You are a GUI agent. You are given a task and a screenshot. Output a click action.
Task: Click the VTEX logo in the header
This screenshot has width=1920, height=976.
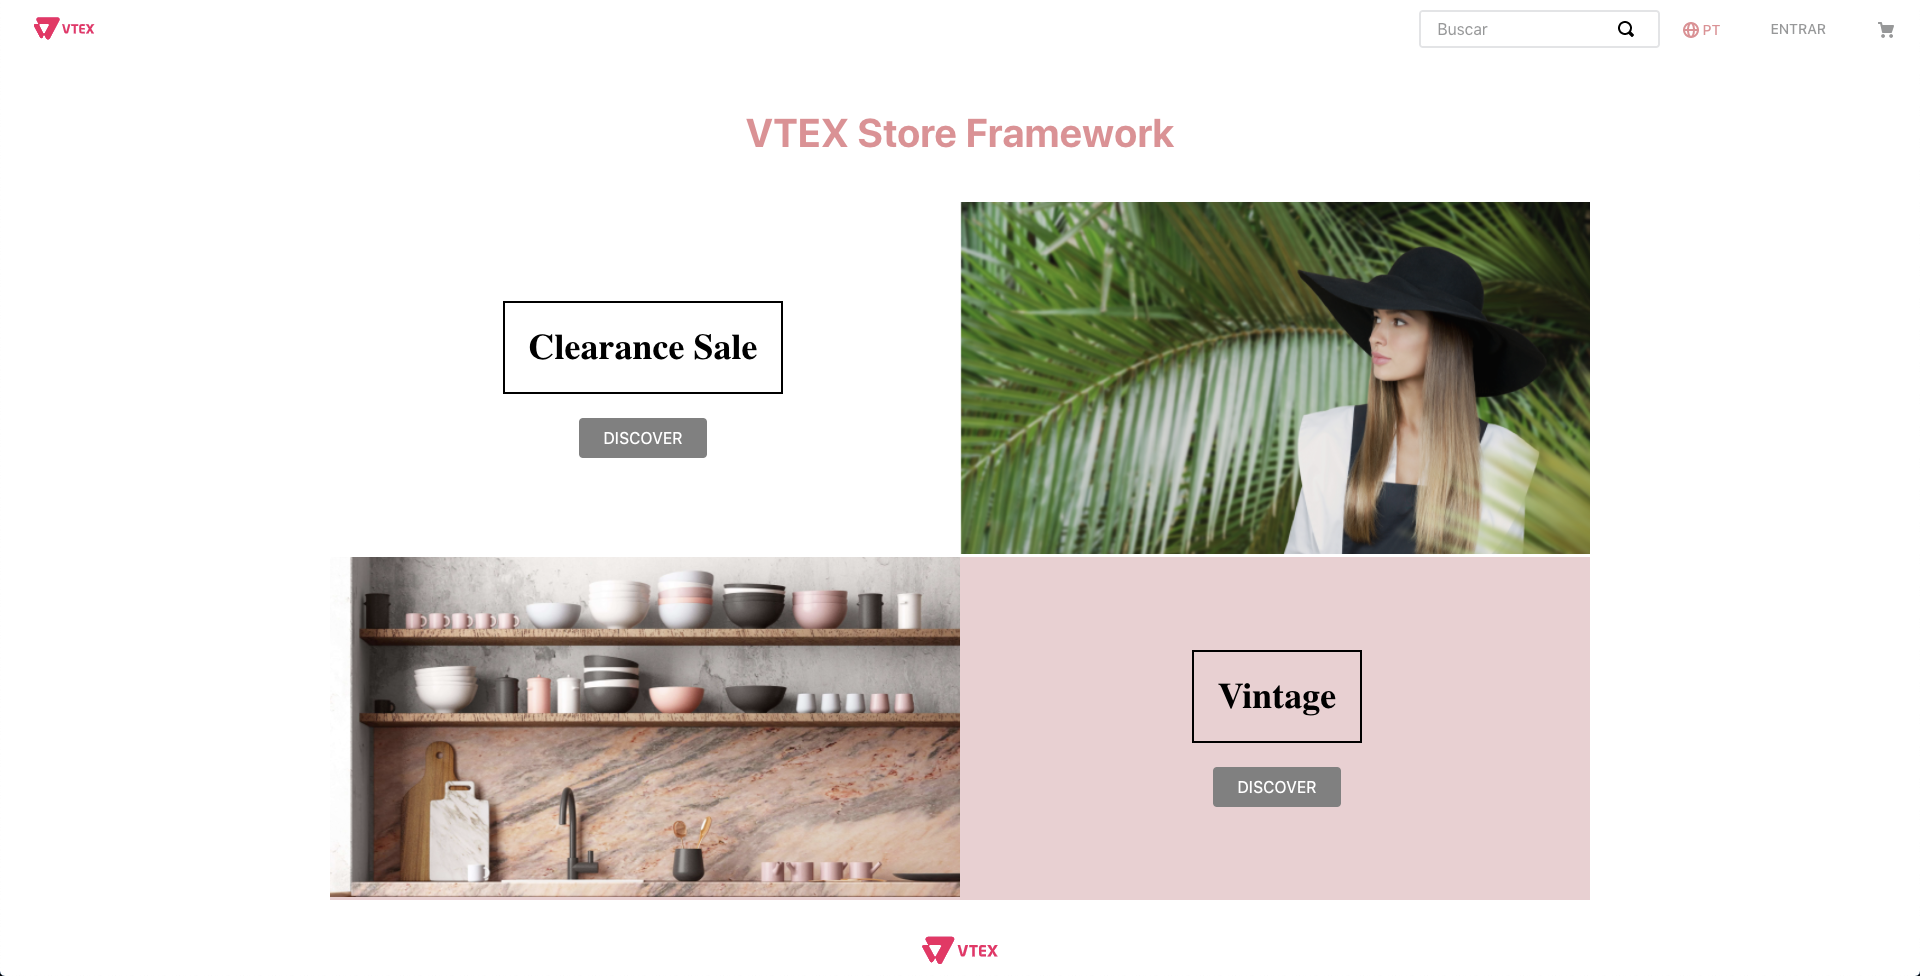64,29
